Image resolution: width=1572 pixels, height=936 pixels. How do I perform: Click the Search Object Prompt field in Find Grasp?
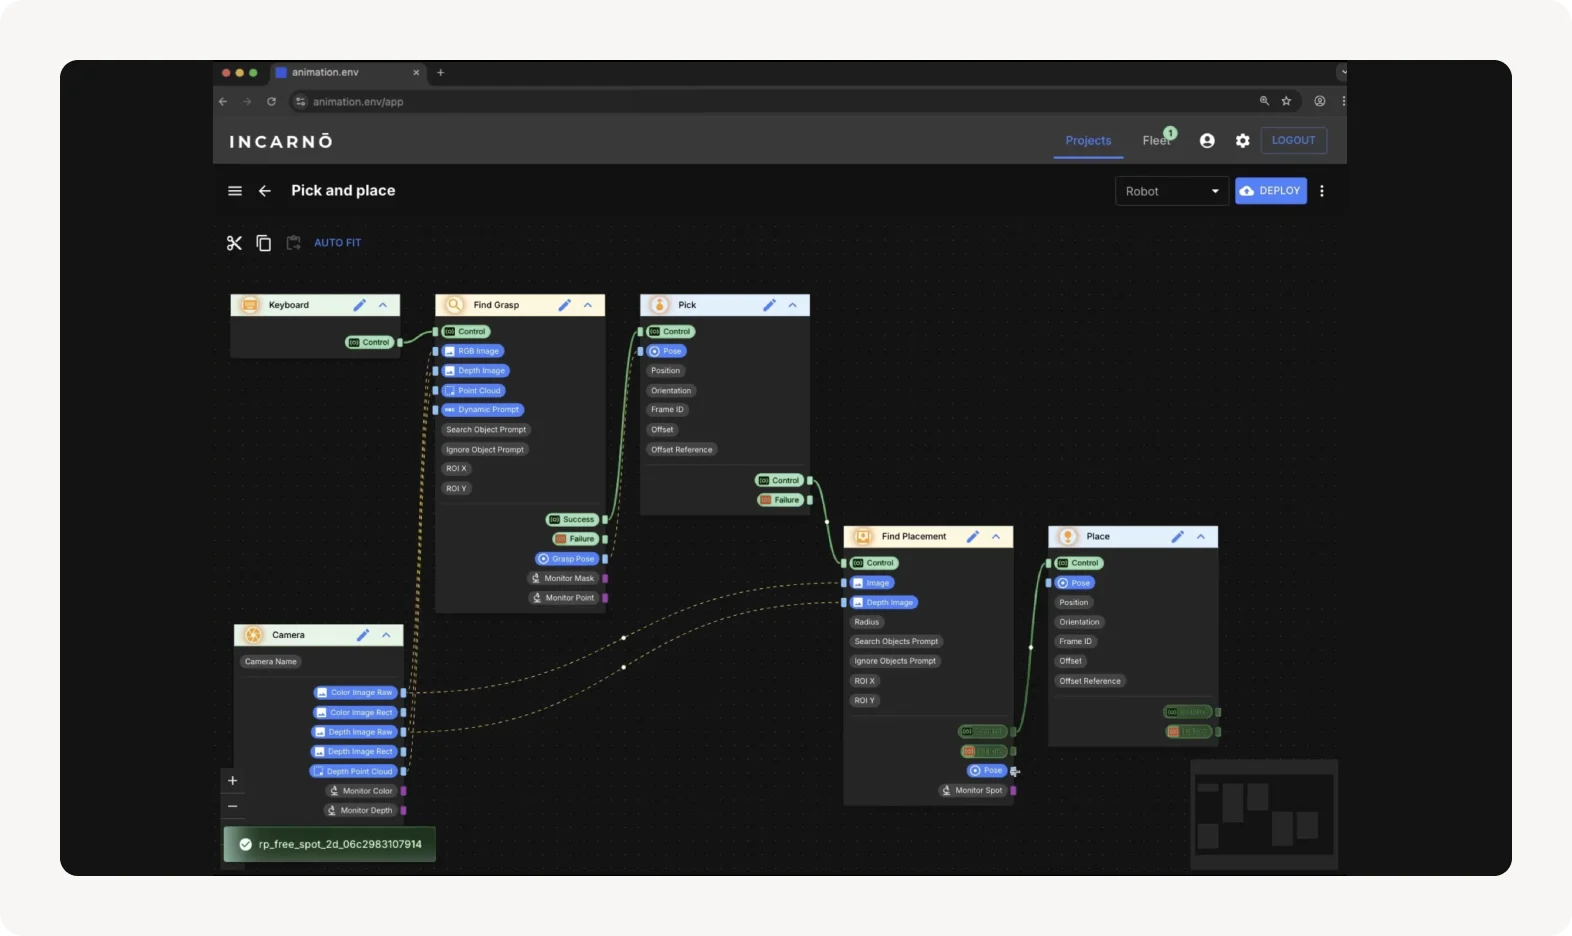click(x=486, y=430)
